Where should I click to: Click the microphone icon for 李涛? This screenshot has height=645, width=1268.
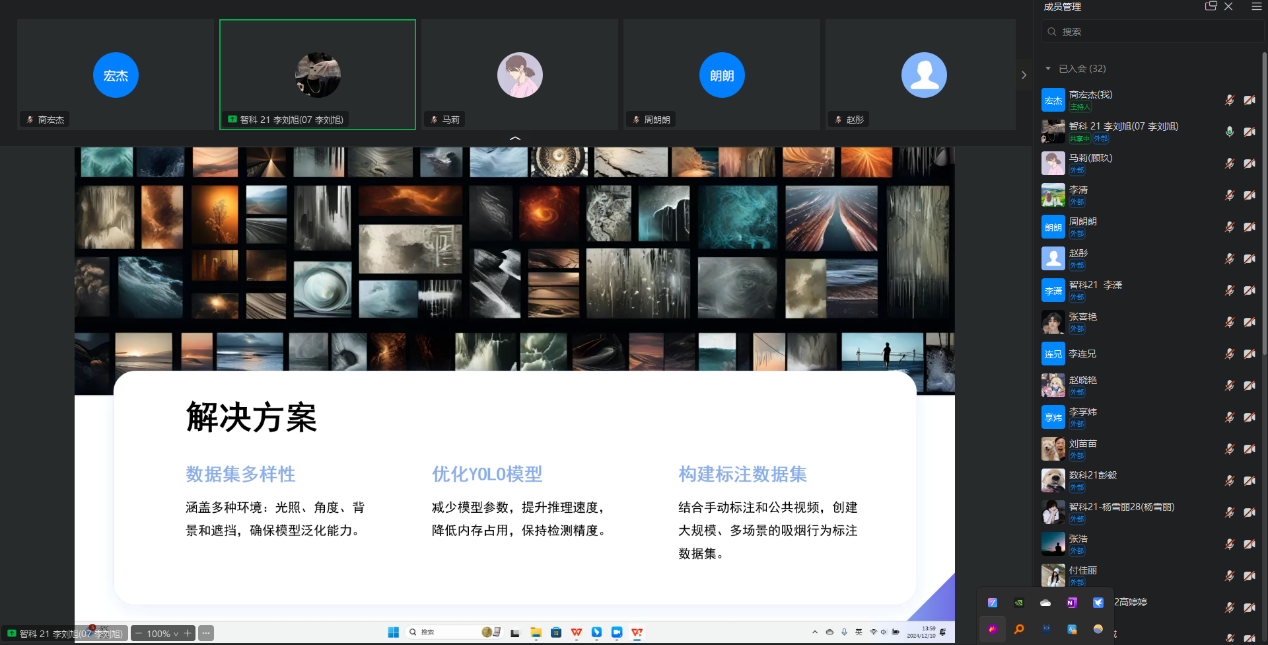(1230, 195)
